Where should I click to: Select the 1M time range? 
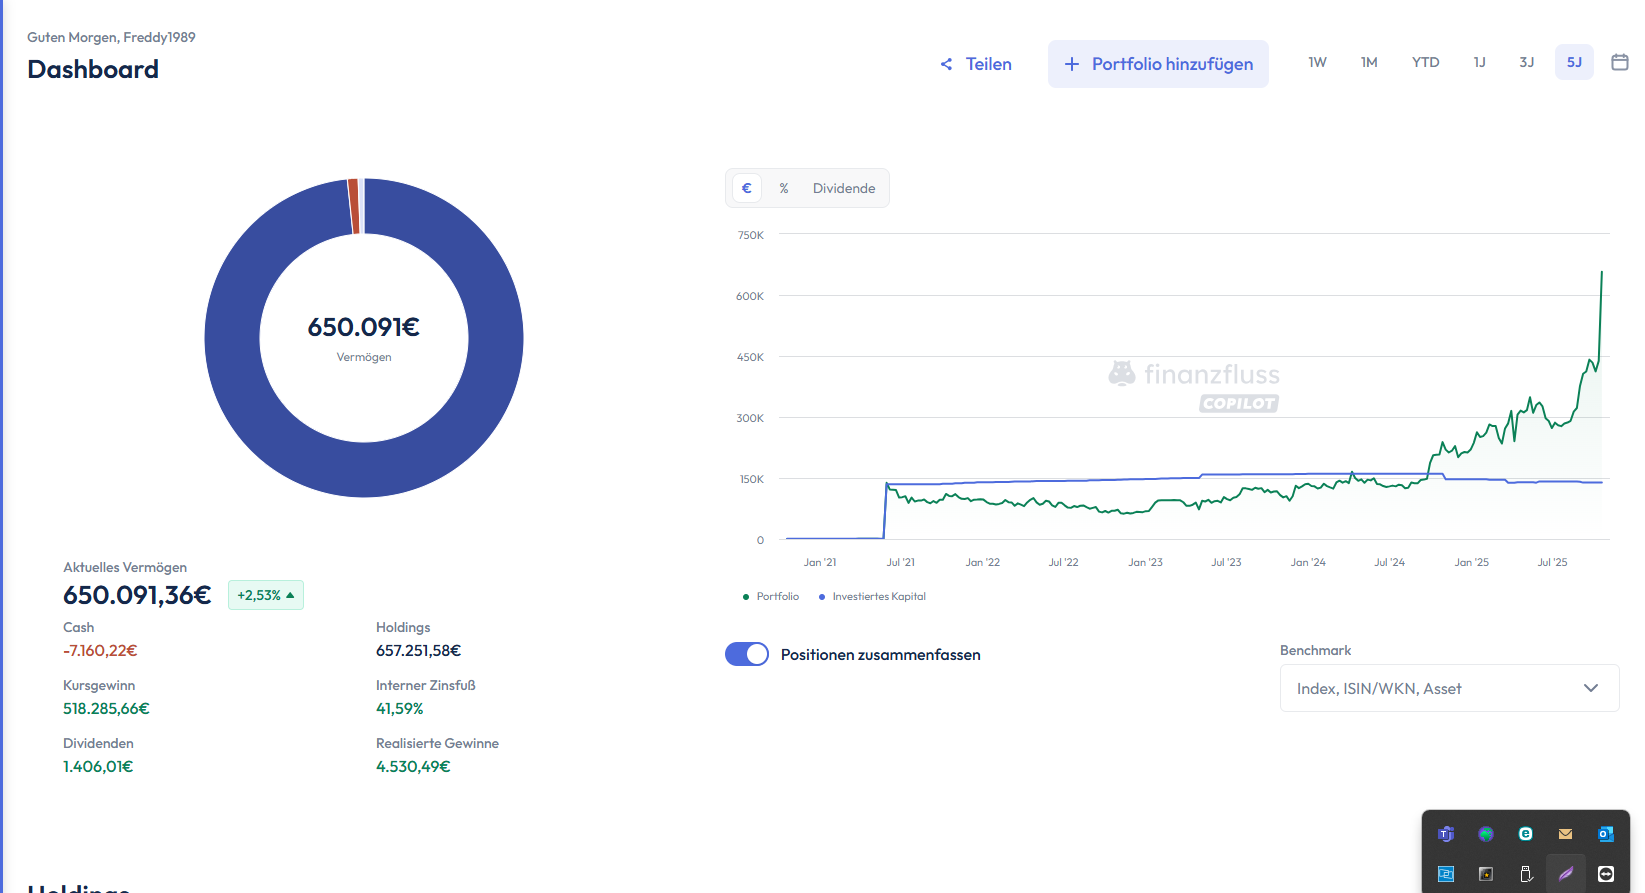click(x=1369, y=62)
